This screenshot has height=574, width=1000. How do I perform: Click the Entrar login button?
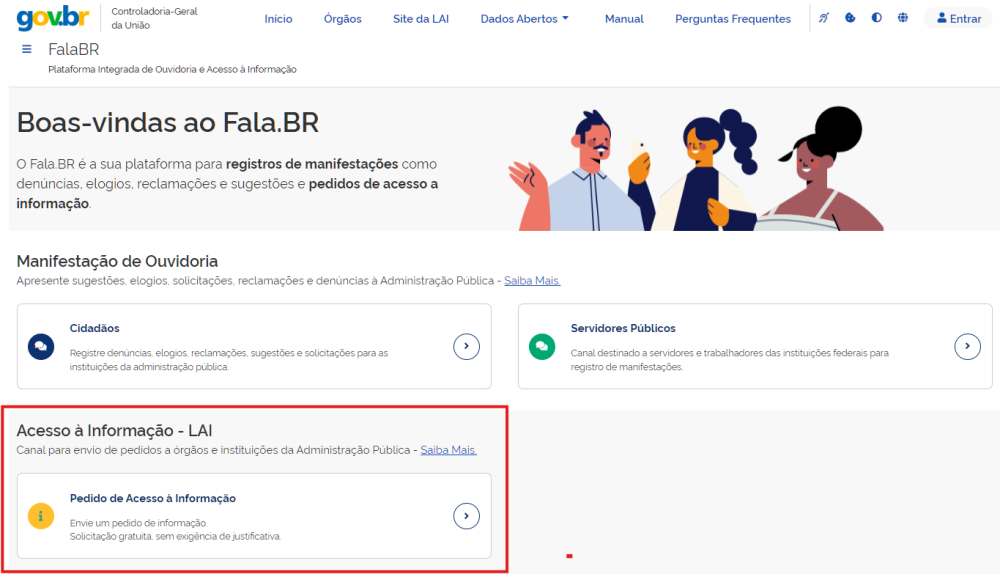[959, 18]
